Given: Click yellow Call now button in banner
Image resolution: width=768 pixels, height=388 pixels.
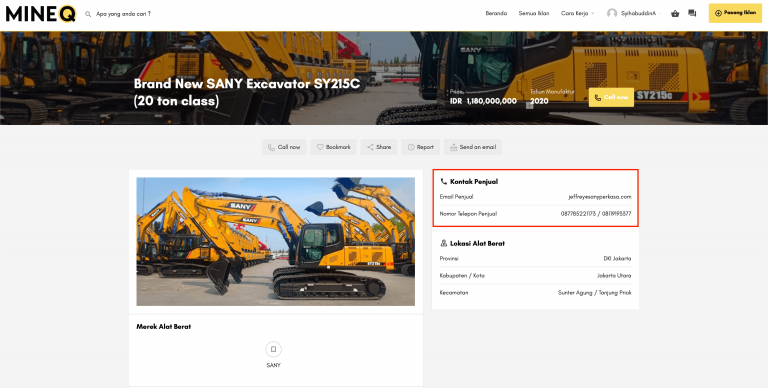Looking at the screenshot, I should point(611,97).
